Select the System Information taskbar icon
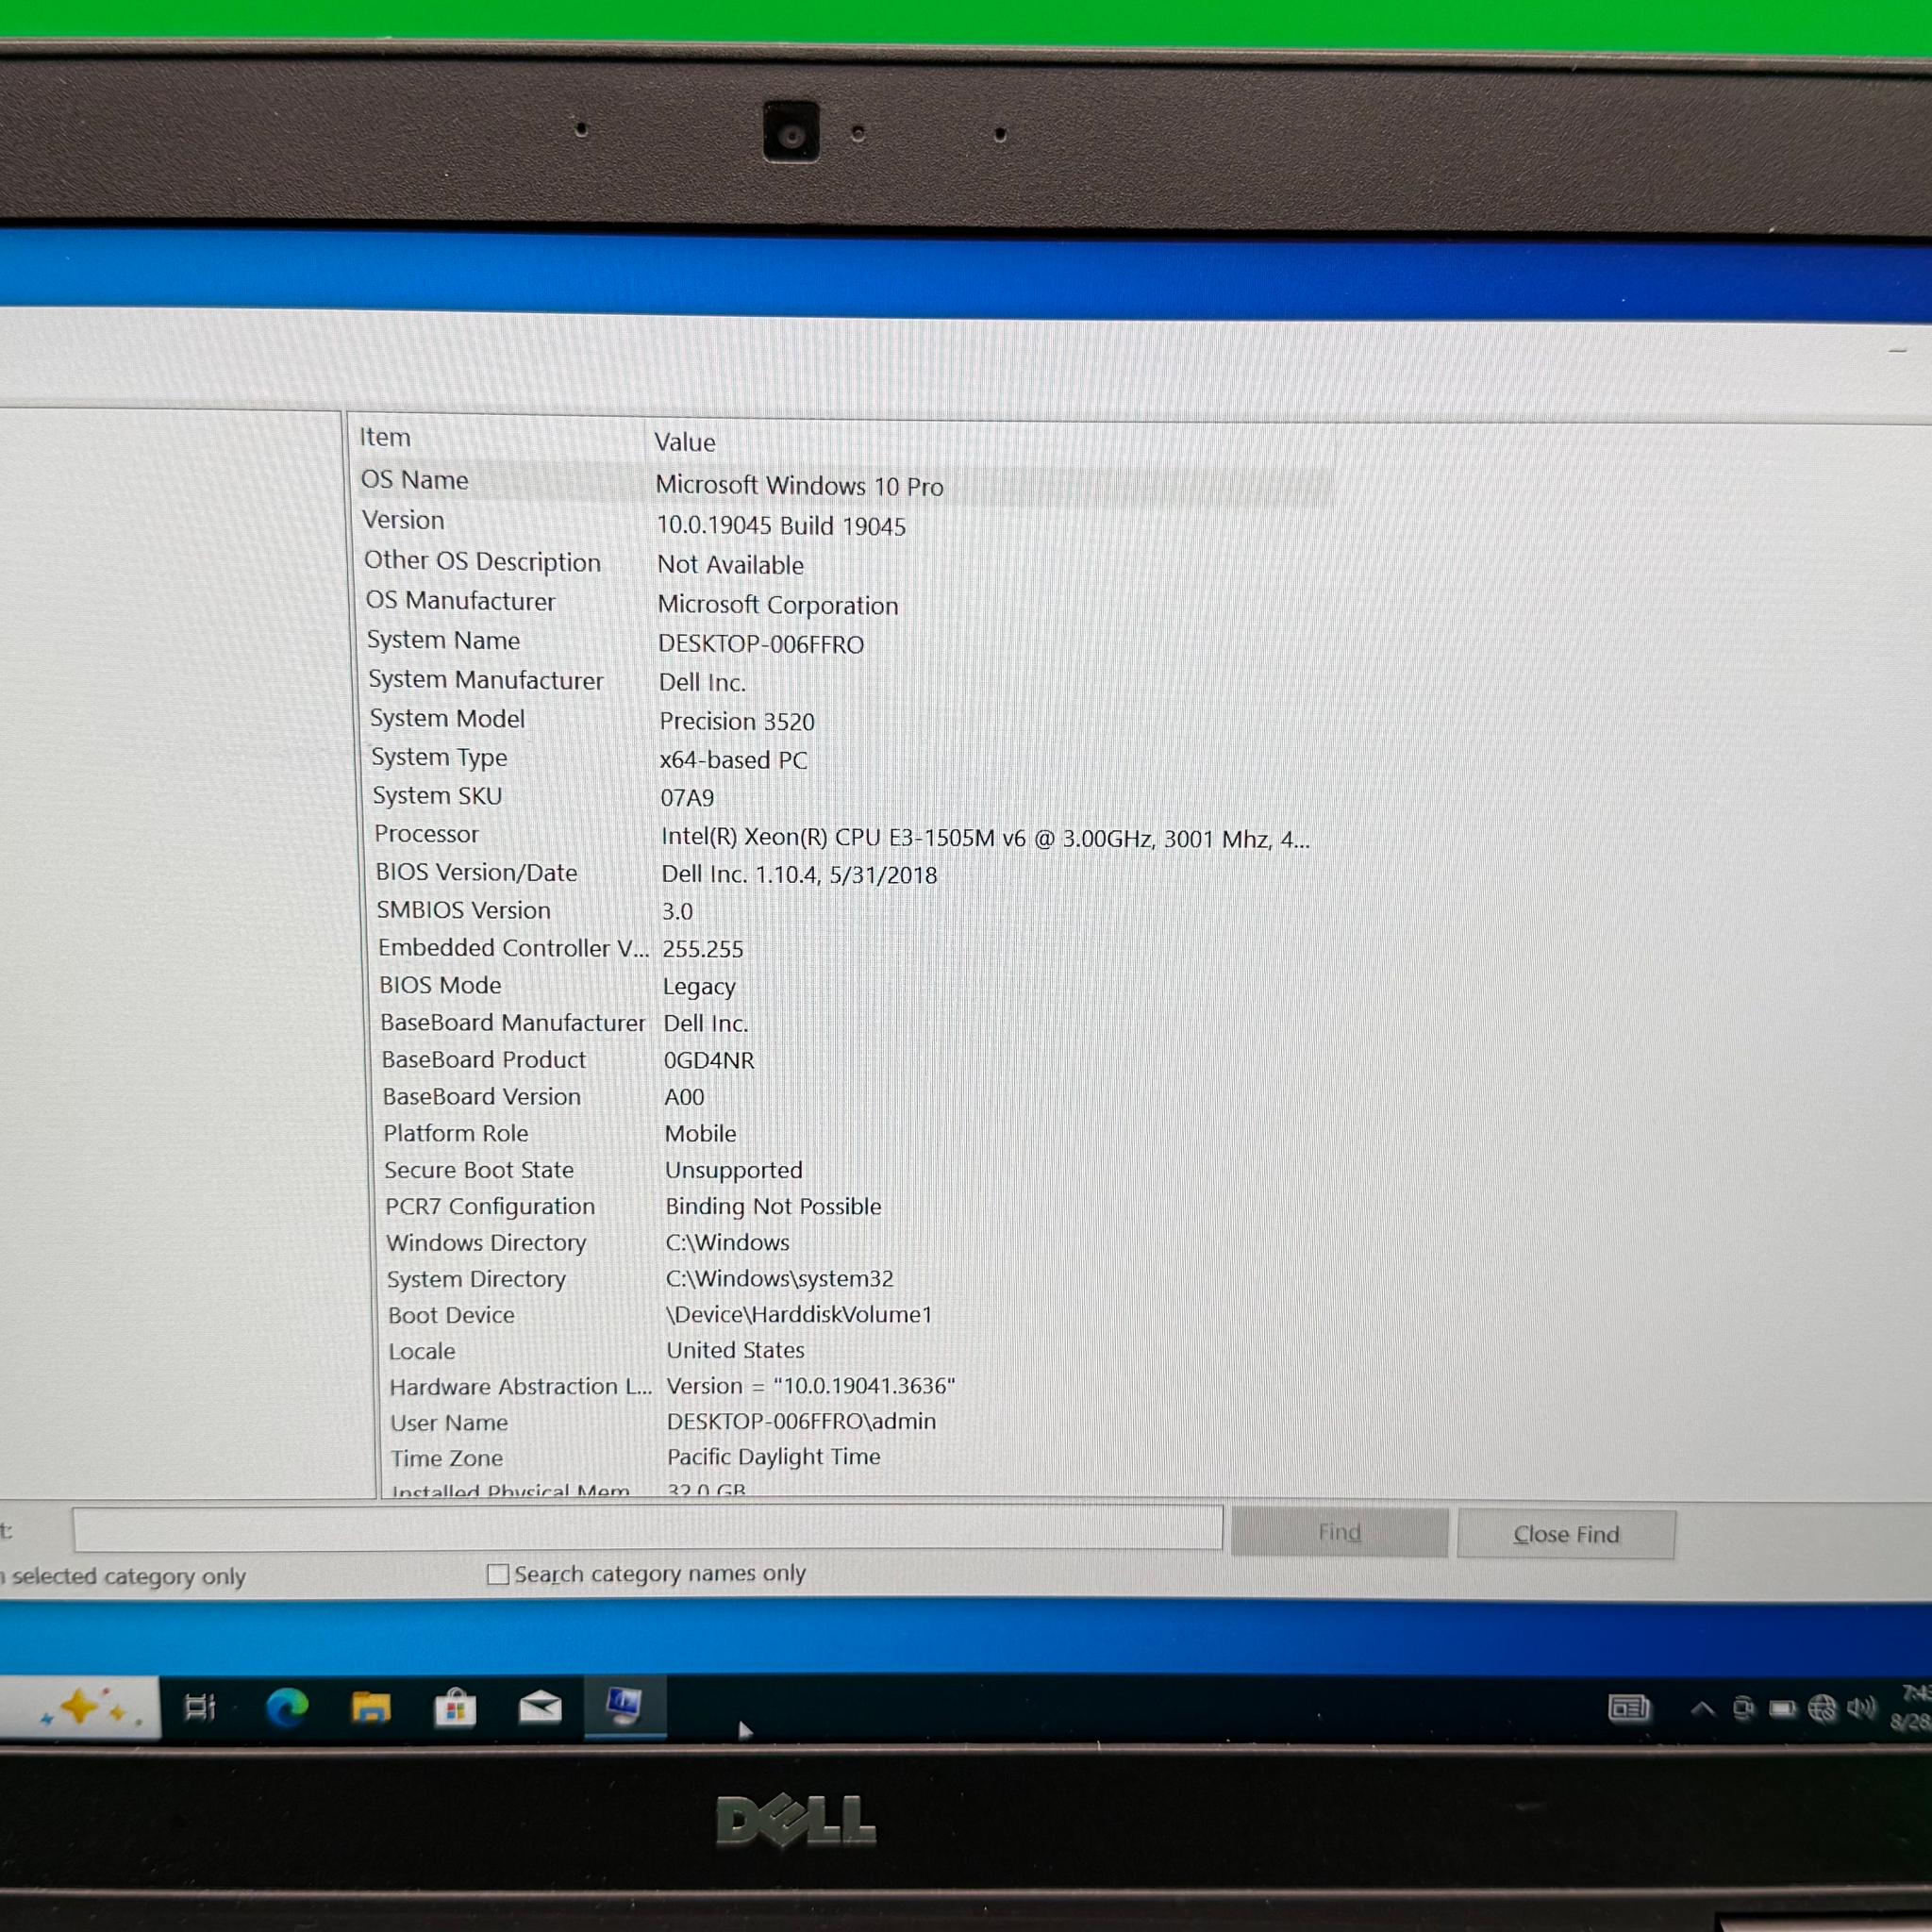Screen dimensions: 1932x1932 [x=624, y=1706]
